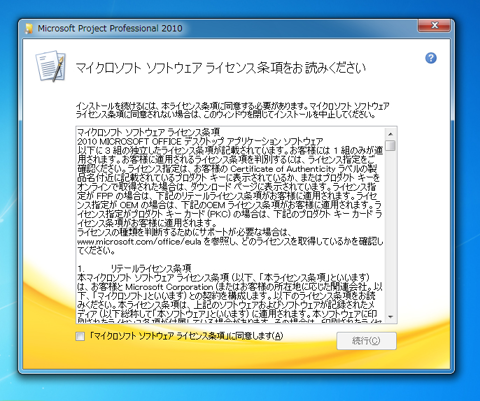This screenshot has height=401, width=480.
Task: Click the heading マイクロソフト ソフトウェア ライセンス条項をお読みください
Action: 221,68
